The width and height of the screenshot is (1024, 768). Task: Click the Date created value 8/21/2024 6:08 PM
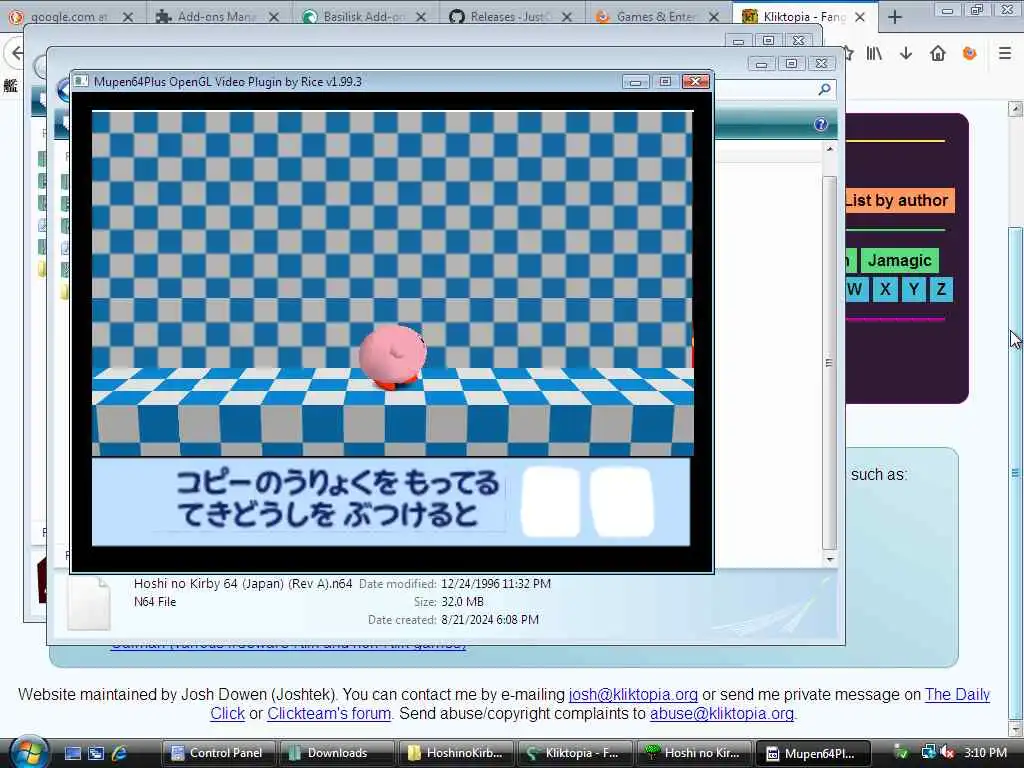(x=490, y=619)
